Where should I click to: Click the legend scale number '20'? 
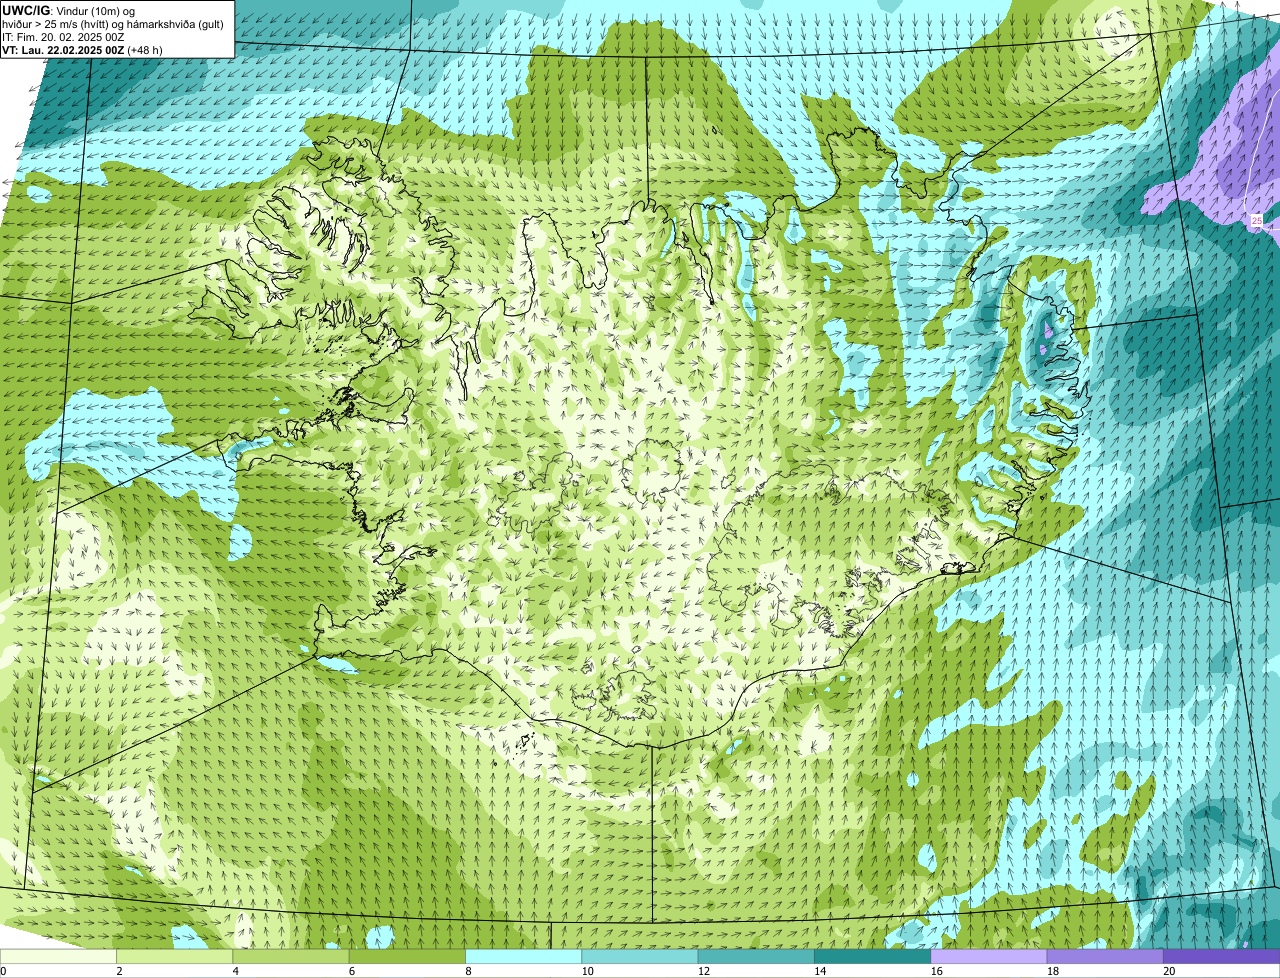click(x=1169, y=970)
